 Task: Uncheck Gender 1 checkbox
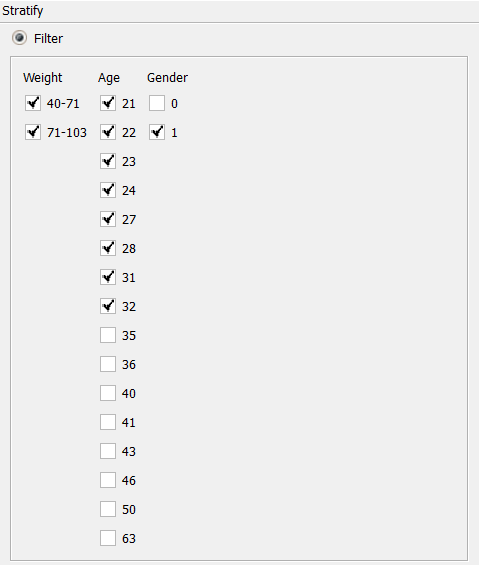click(157, 132)
